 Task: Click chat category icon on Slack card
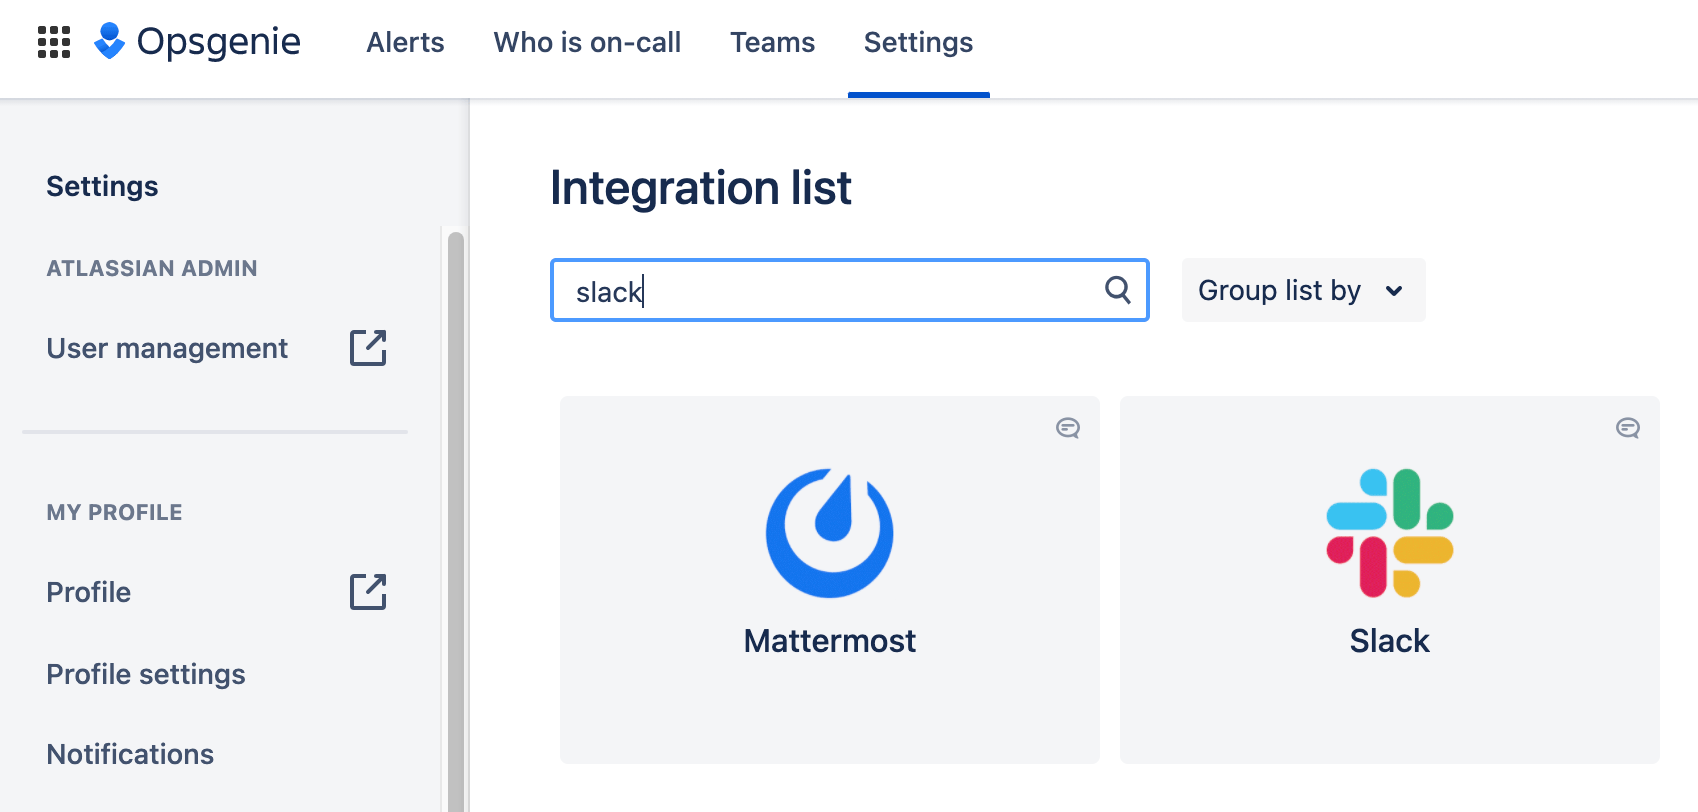coord(1627,428)
